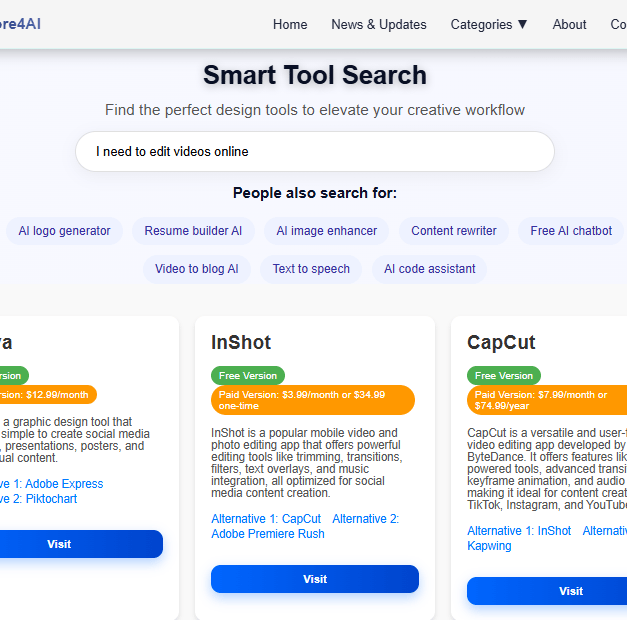
Task: Choose the AI image enhancer chip
Action: coord(326,231)
